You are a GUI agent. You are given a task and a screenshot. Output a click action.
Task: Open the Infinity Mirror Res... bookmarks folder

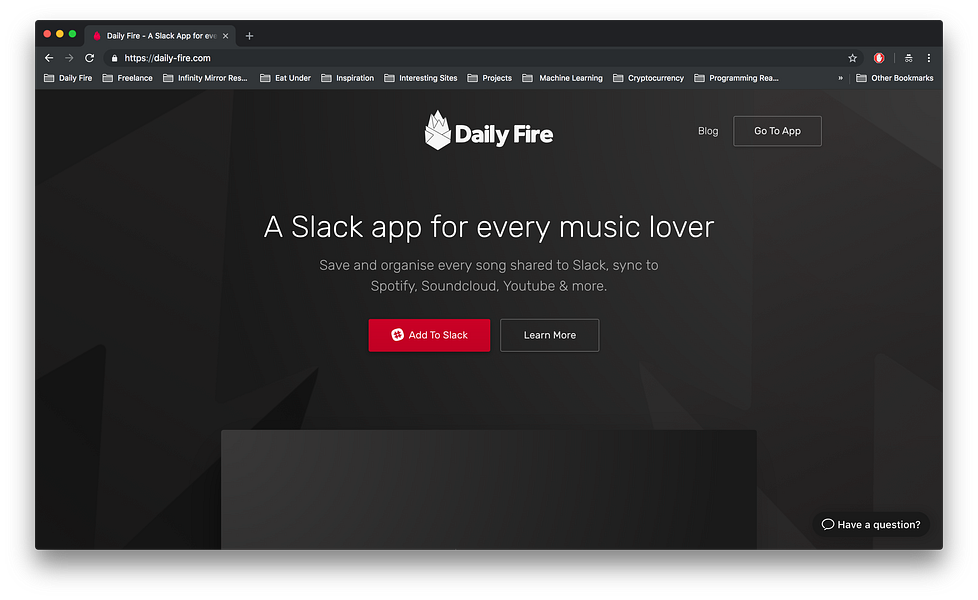point(205,78)
